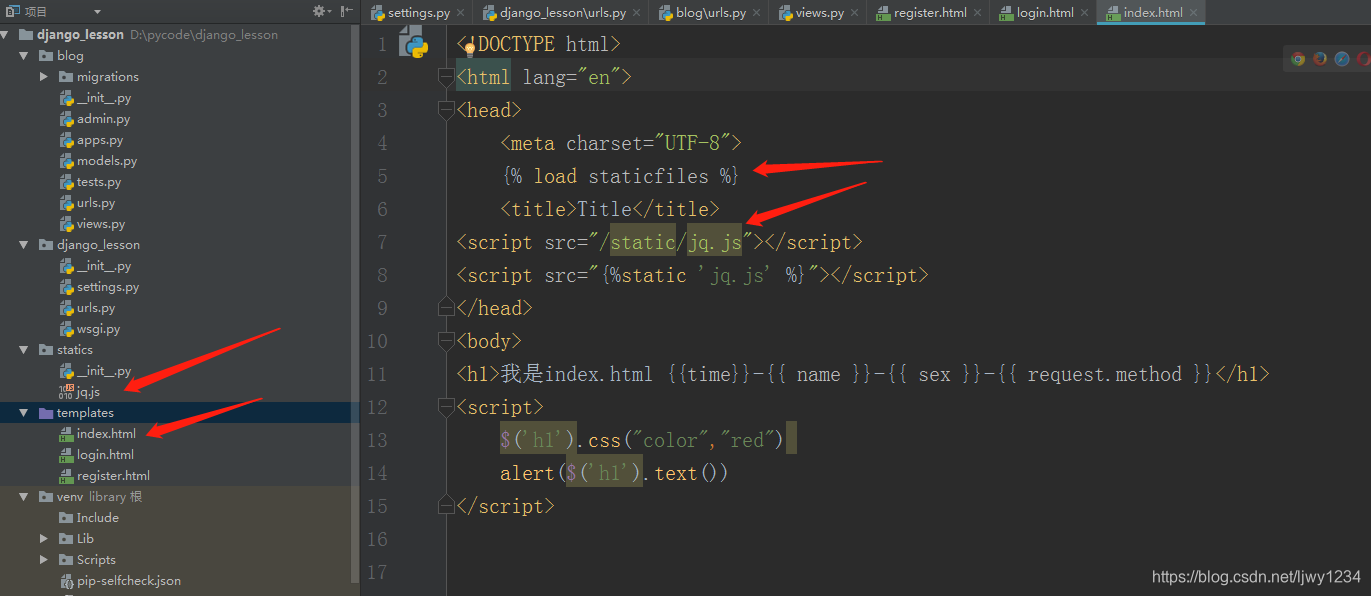Screen dimensions: 1371x596
Task: Close the settings.py editor tab
Action: click(x=460, y=13)
